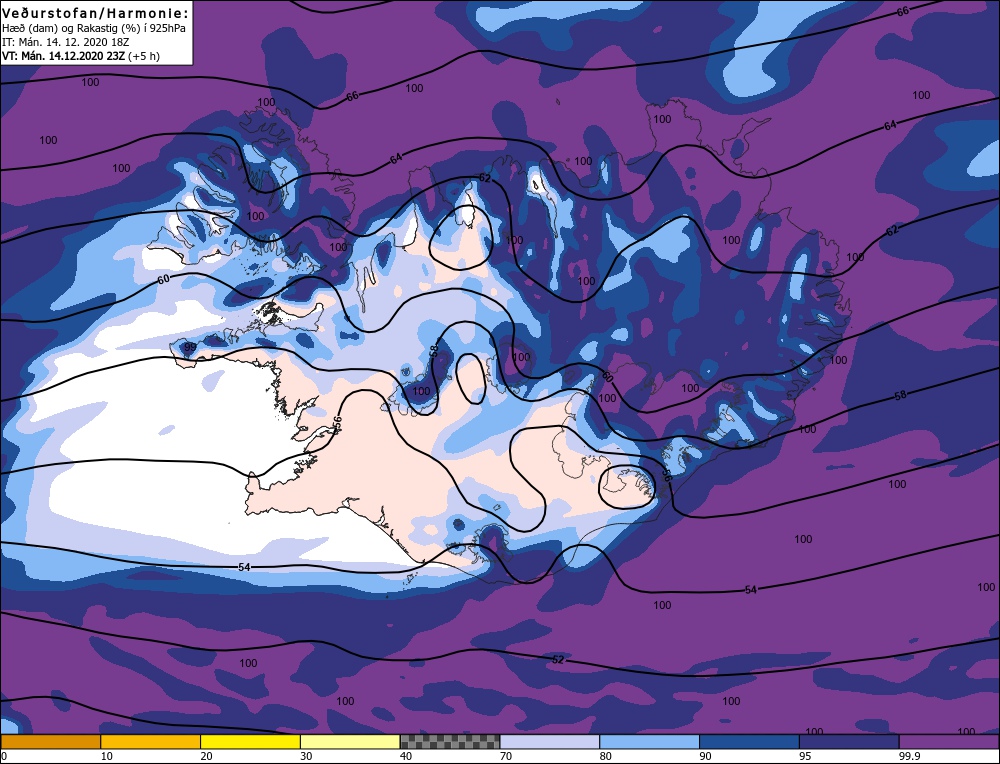Click the '10' legend scale label
This screenshot has width=1000, height=764.
tap(107, 756)
